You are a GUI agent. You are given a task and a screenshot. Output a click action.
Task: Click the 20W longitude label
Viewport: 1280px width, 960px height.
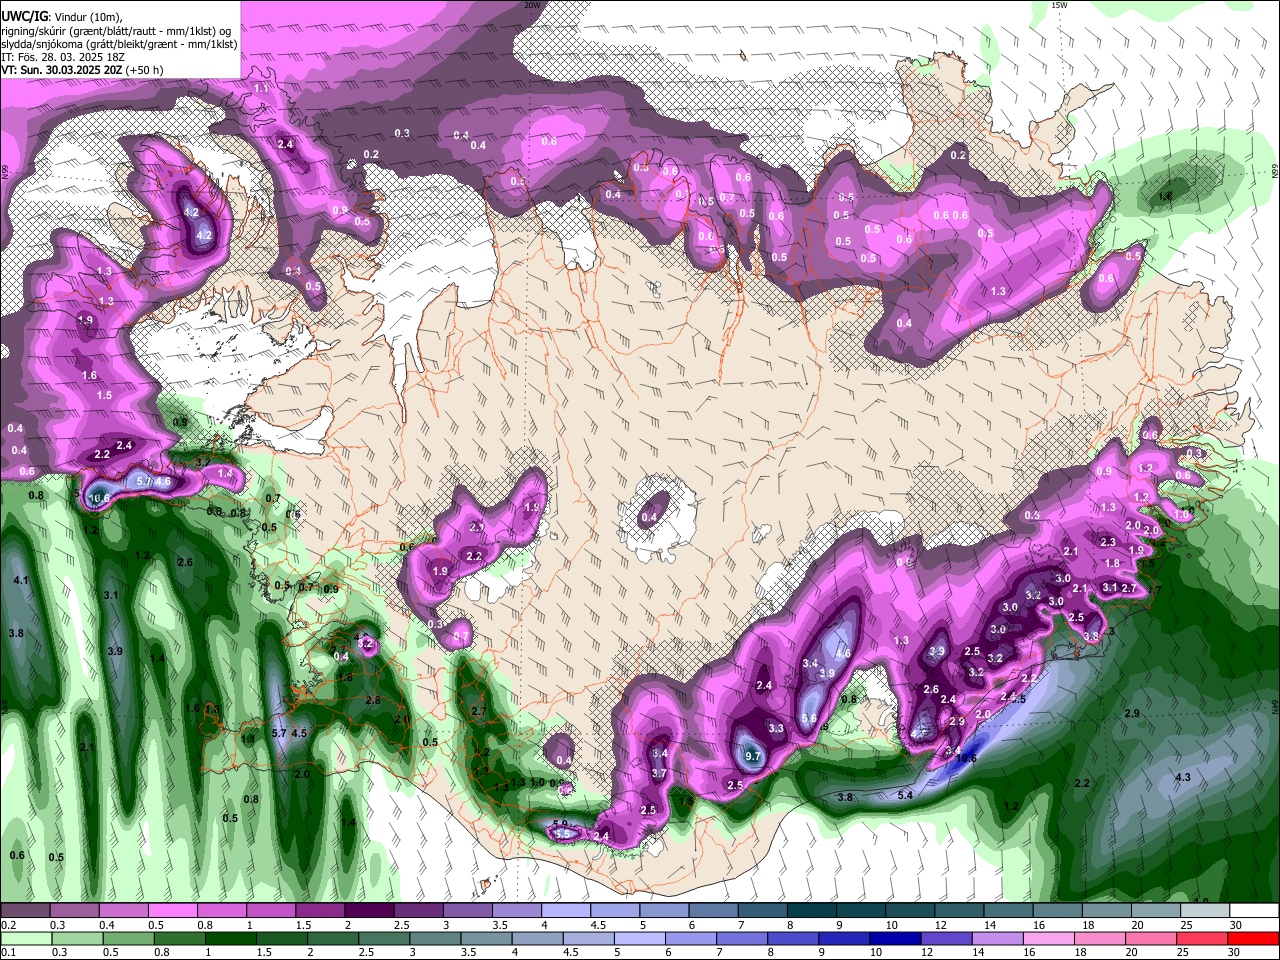532,5
